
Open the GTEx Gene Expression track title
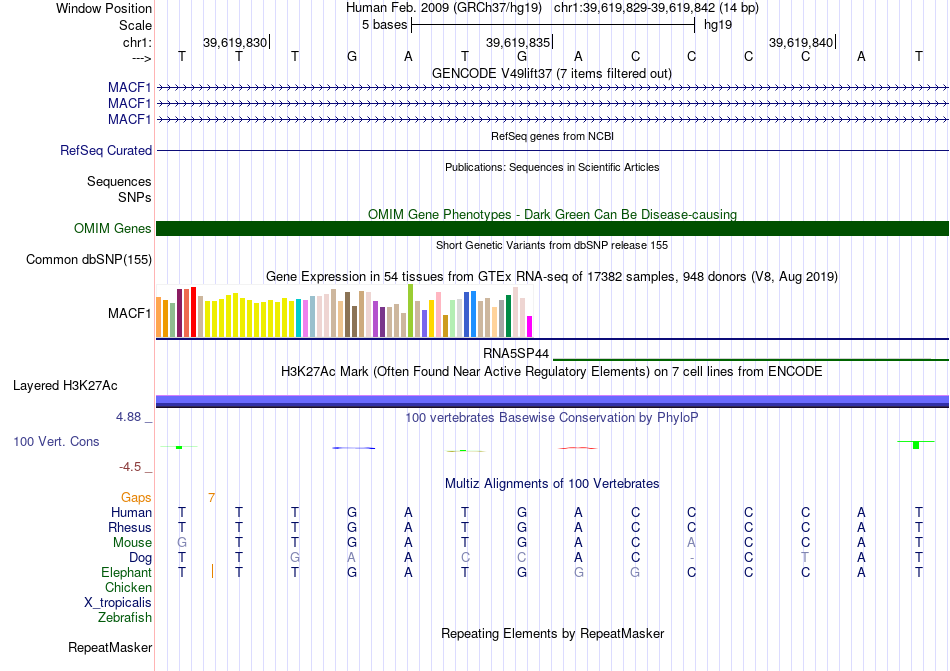[x=552, y=277]
